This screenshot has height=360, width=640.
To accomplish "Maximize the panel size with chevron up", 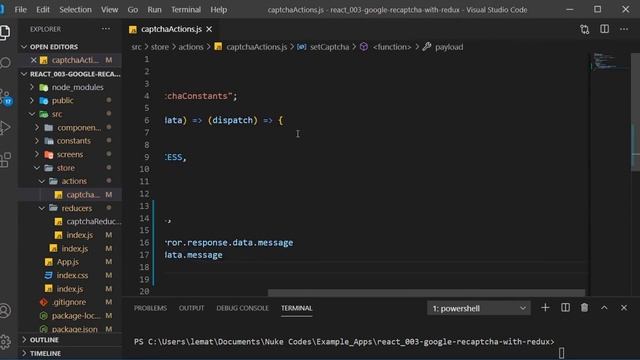I will point(604,308).
